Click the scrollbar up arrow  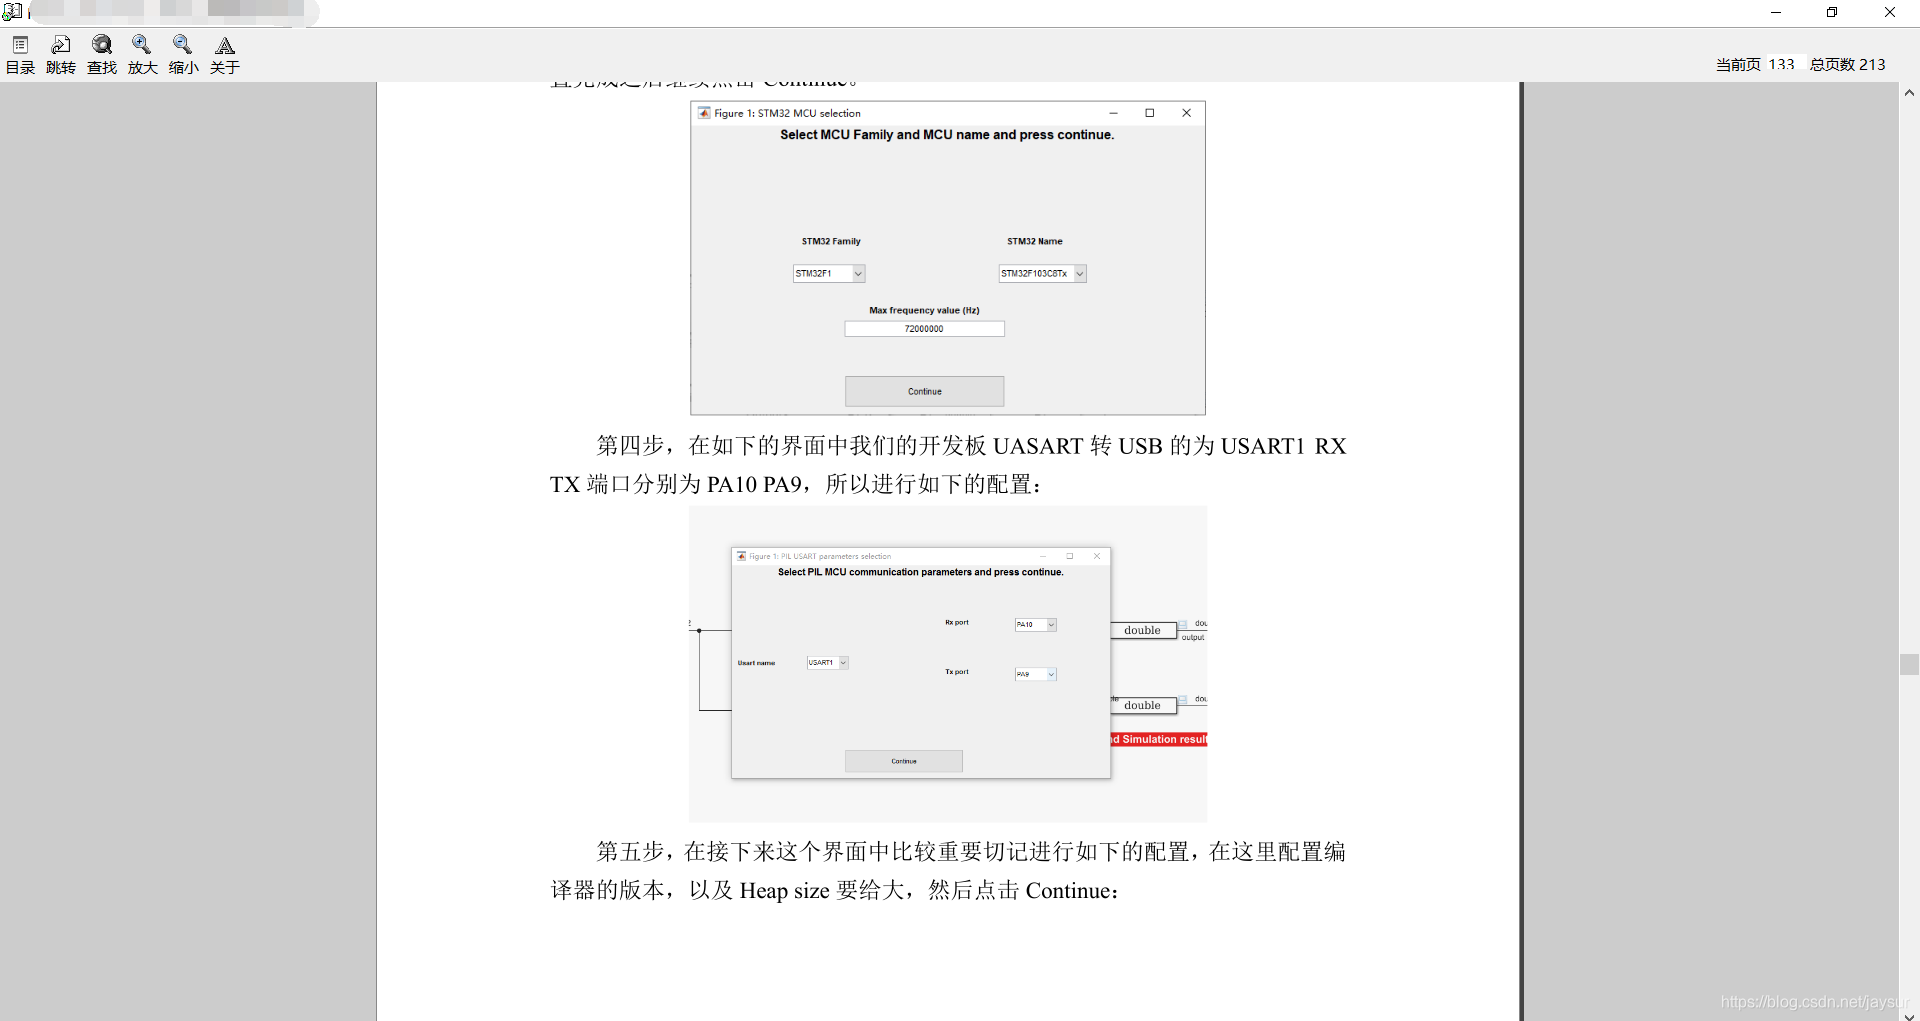point(1909,92)
